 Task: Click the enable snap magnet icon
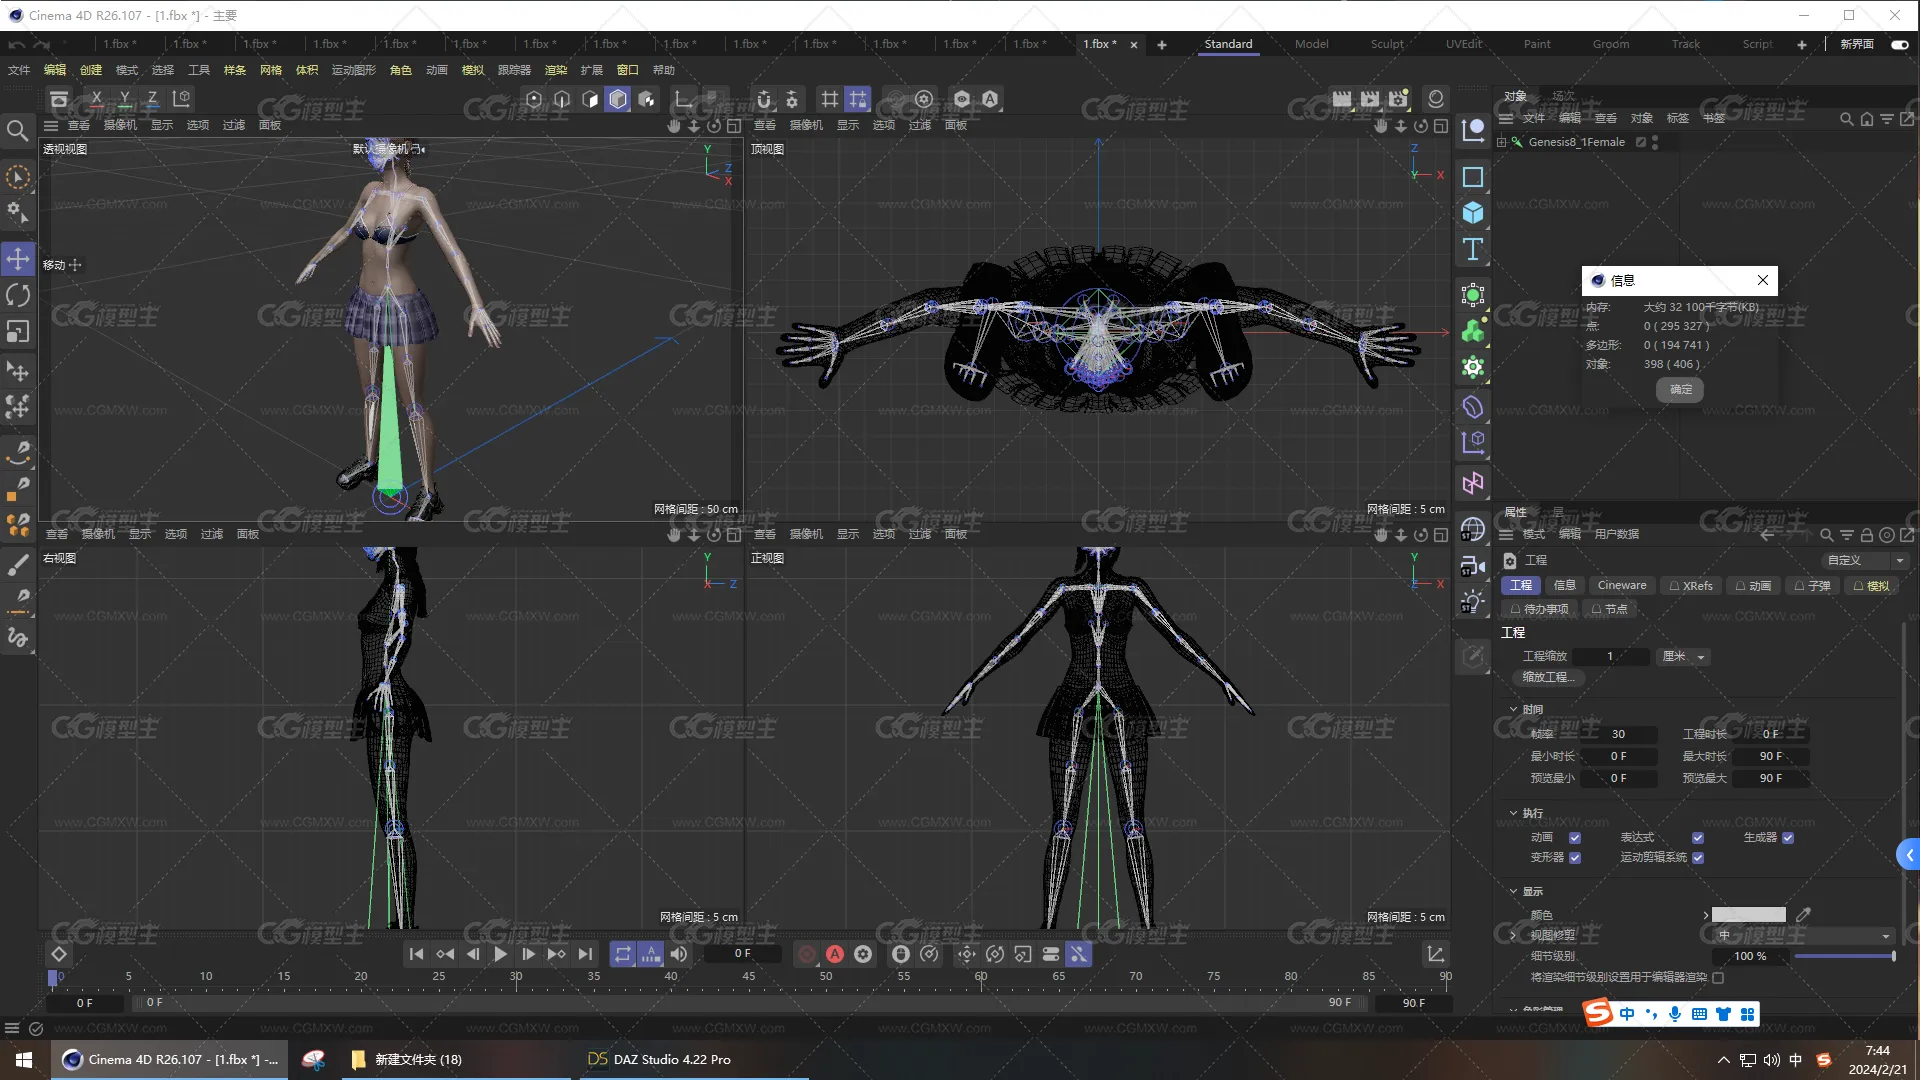[x=764, y=99]
